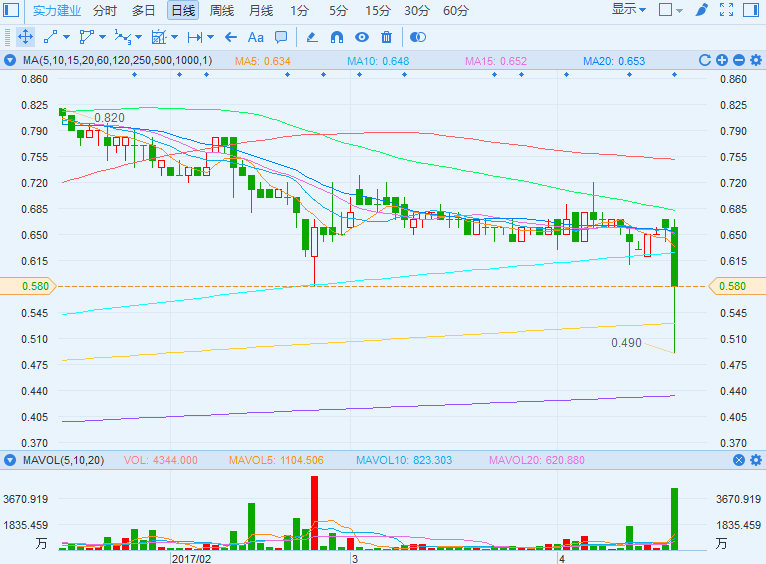Select the measure range tool

[x=195, y=37]
